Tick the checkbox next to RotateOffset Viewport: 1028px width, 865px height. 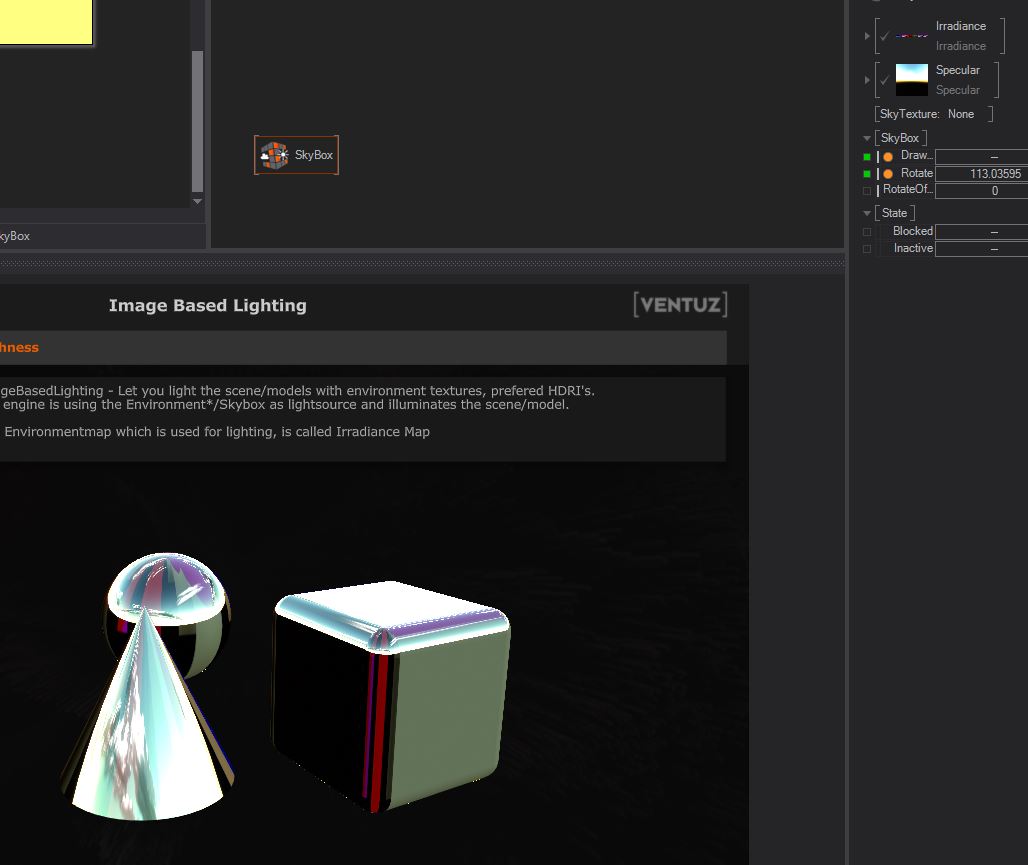tap(867, 191)
